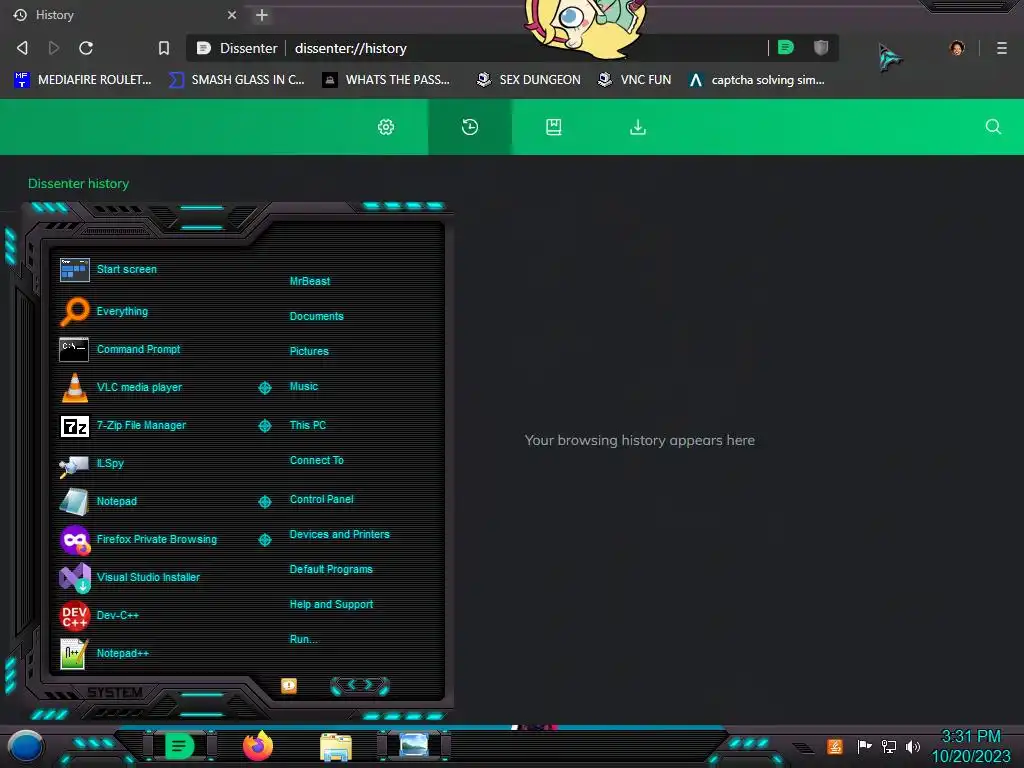Open the VNC FUN bookmark
The height and width of the screenshot is (768, 1024).
pos(635,80)
